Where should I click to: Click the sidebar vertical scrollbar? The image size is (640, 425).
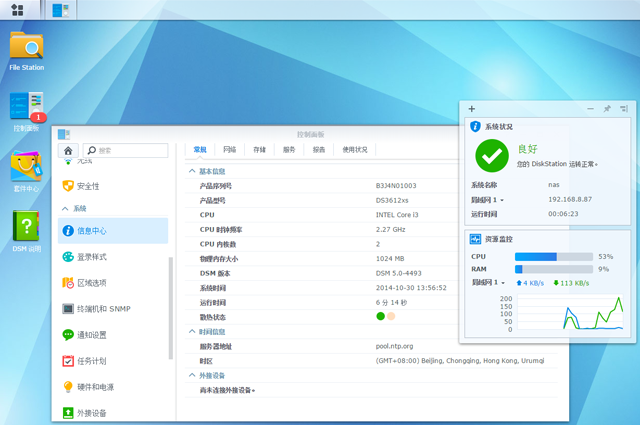[171, 308]
